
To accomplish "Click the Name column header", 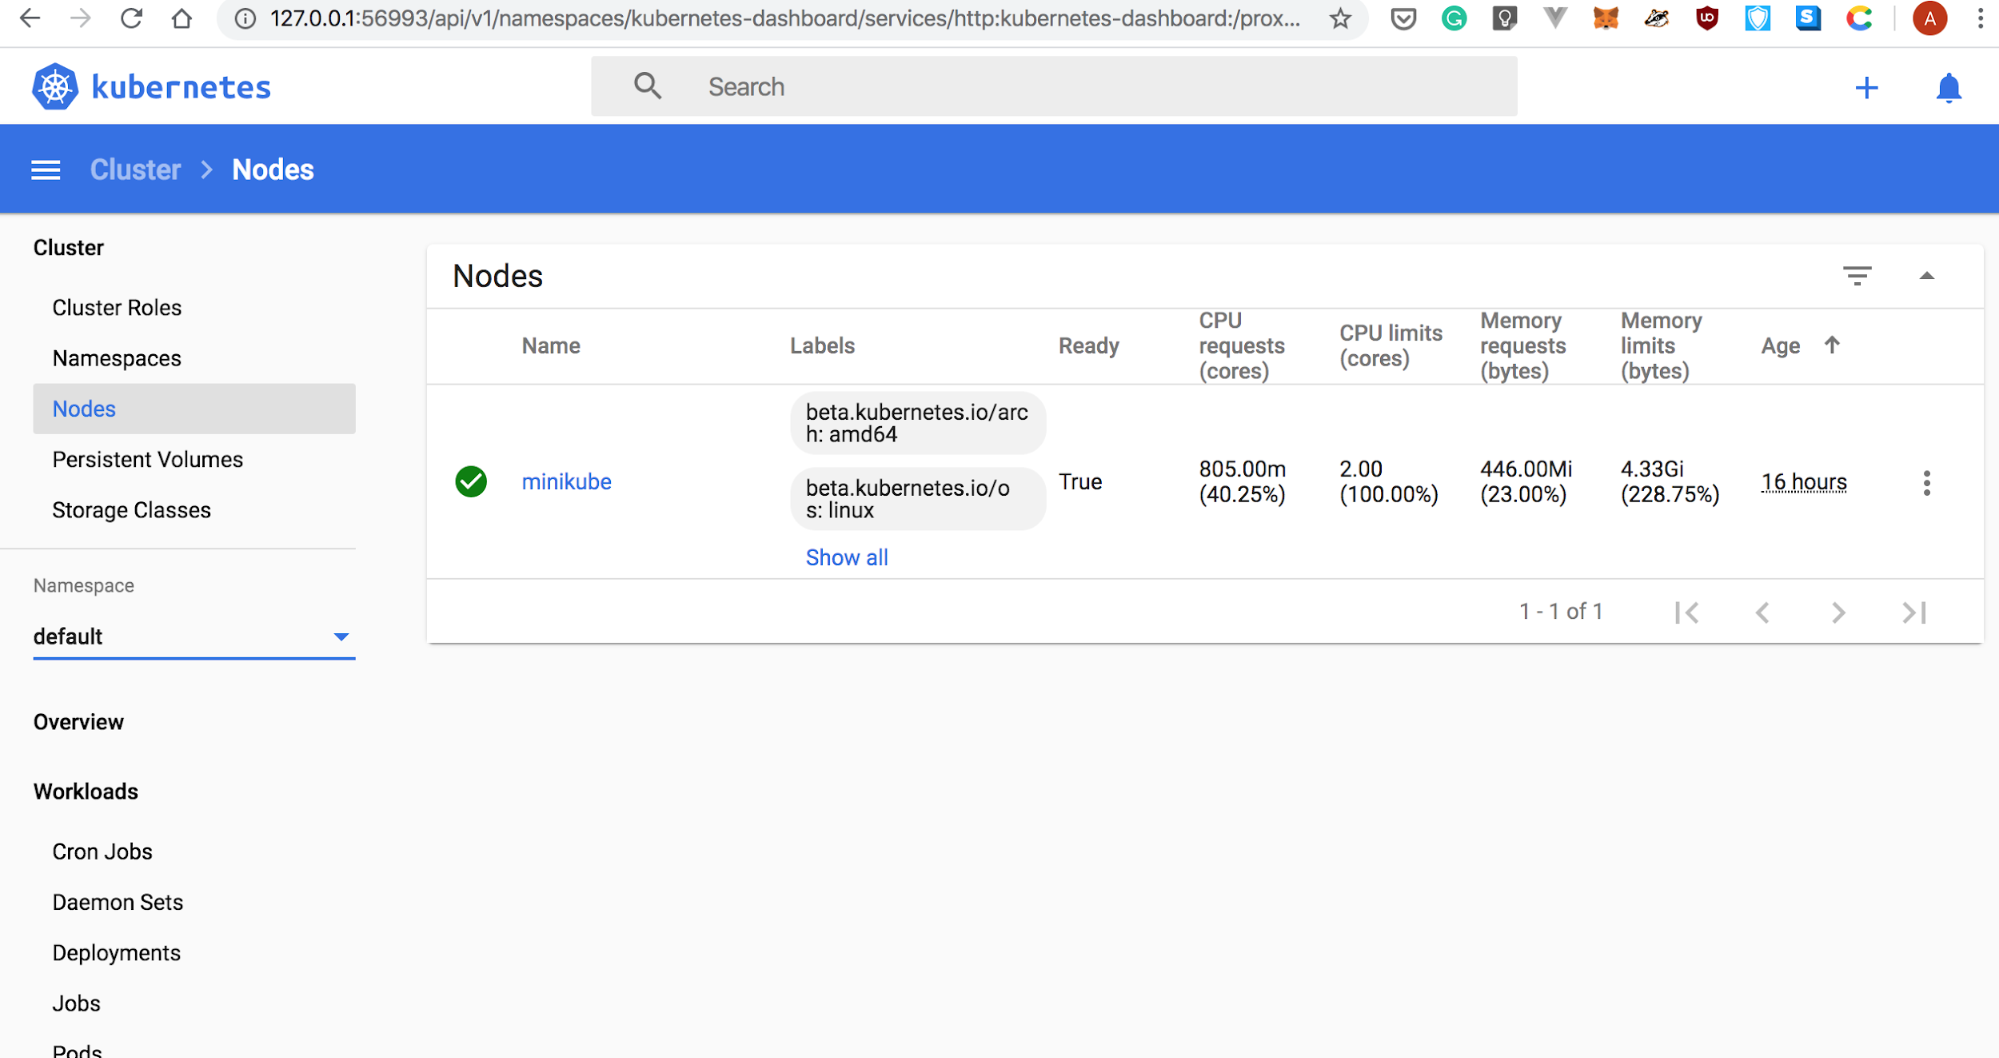I will (x=551, y=346).
